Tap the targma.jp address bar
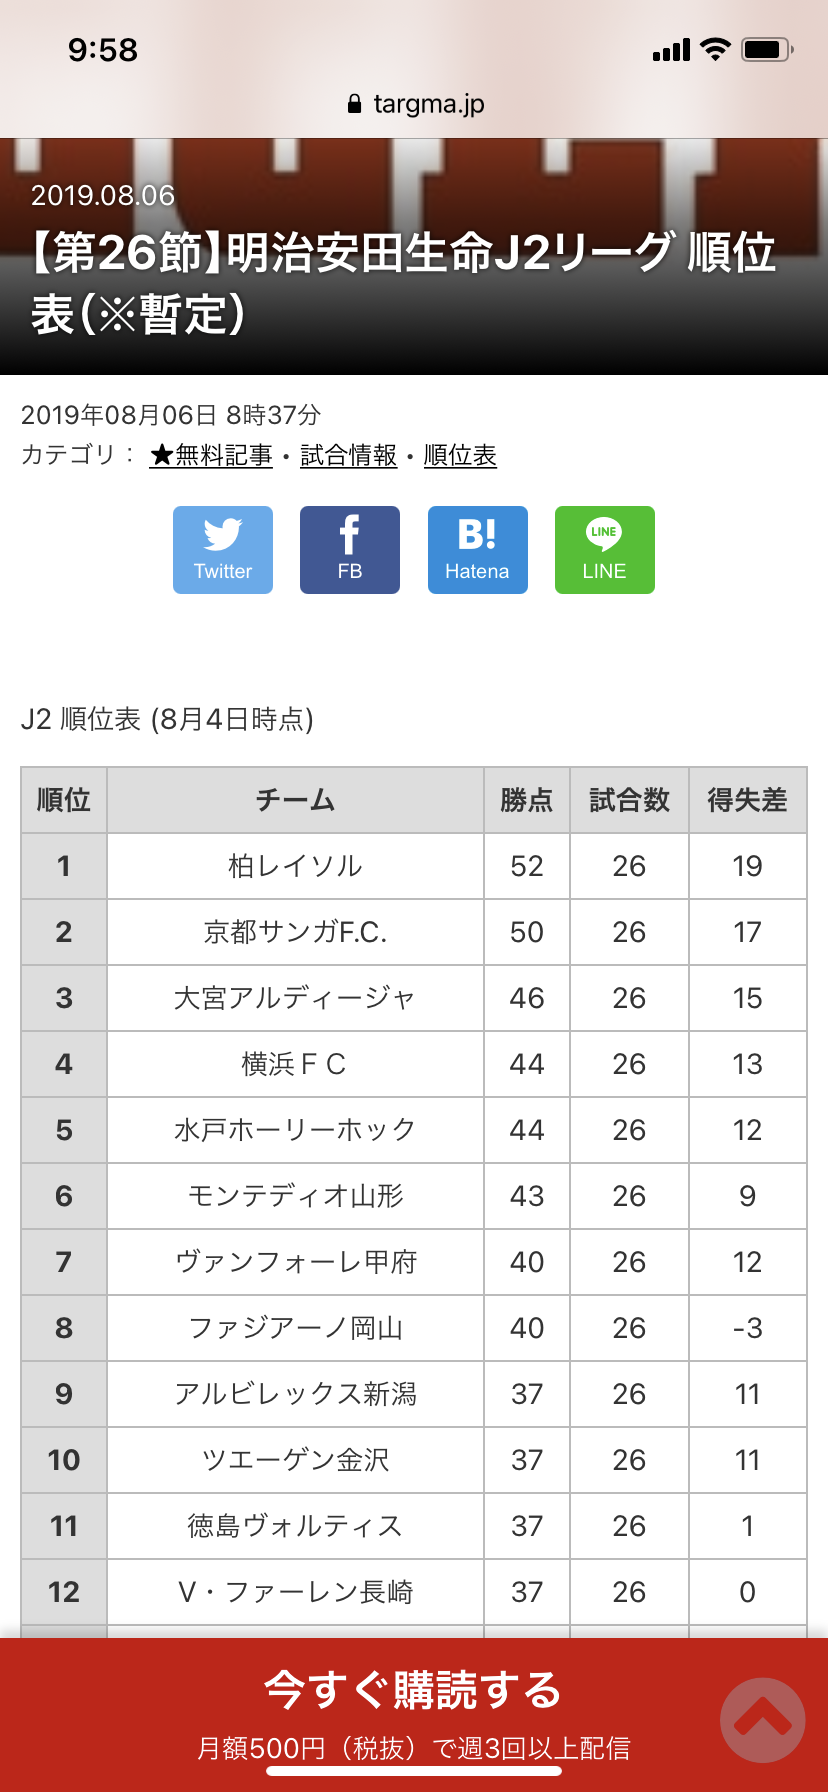 (x=428, y=104)
